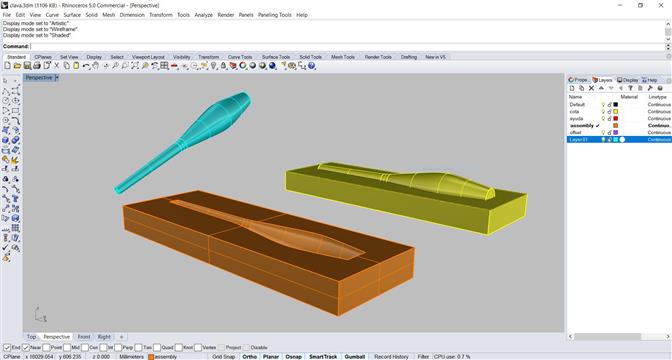Move layer up with the up arrow

[601, 88]
